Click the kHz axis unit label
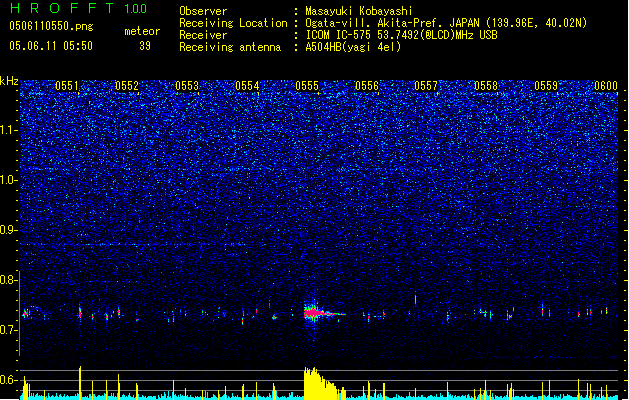Viewport: 629px width, 400px height. (x=9, y=81)
